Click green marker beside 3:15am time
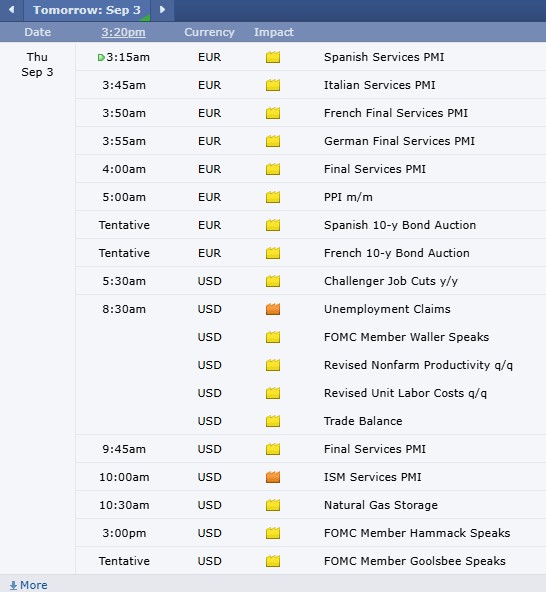 tap(101, 57)
